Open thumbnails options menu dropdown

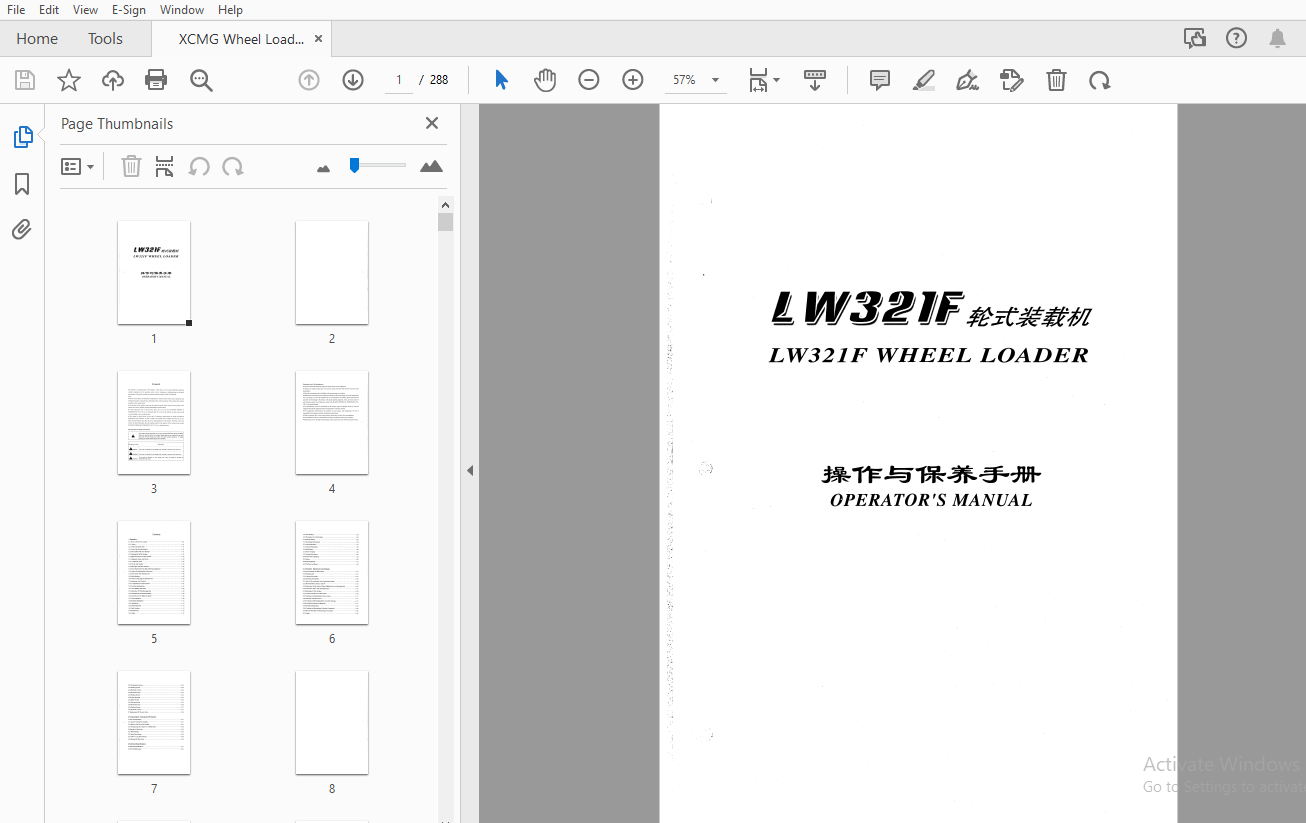78,167
